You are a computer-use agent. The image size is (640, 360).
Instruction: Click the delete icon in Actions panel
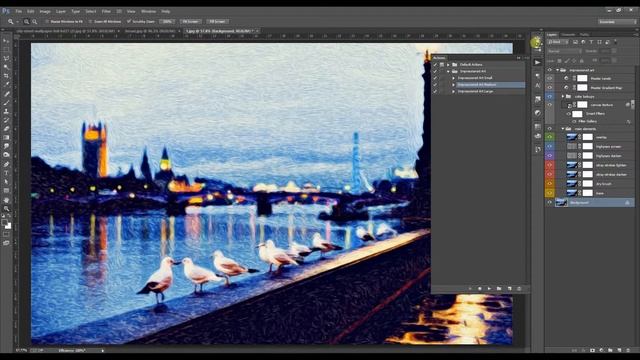tap(519, 289)
